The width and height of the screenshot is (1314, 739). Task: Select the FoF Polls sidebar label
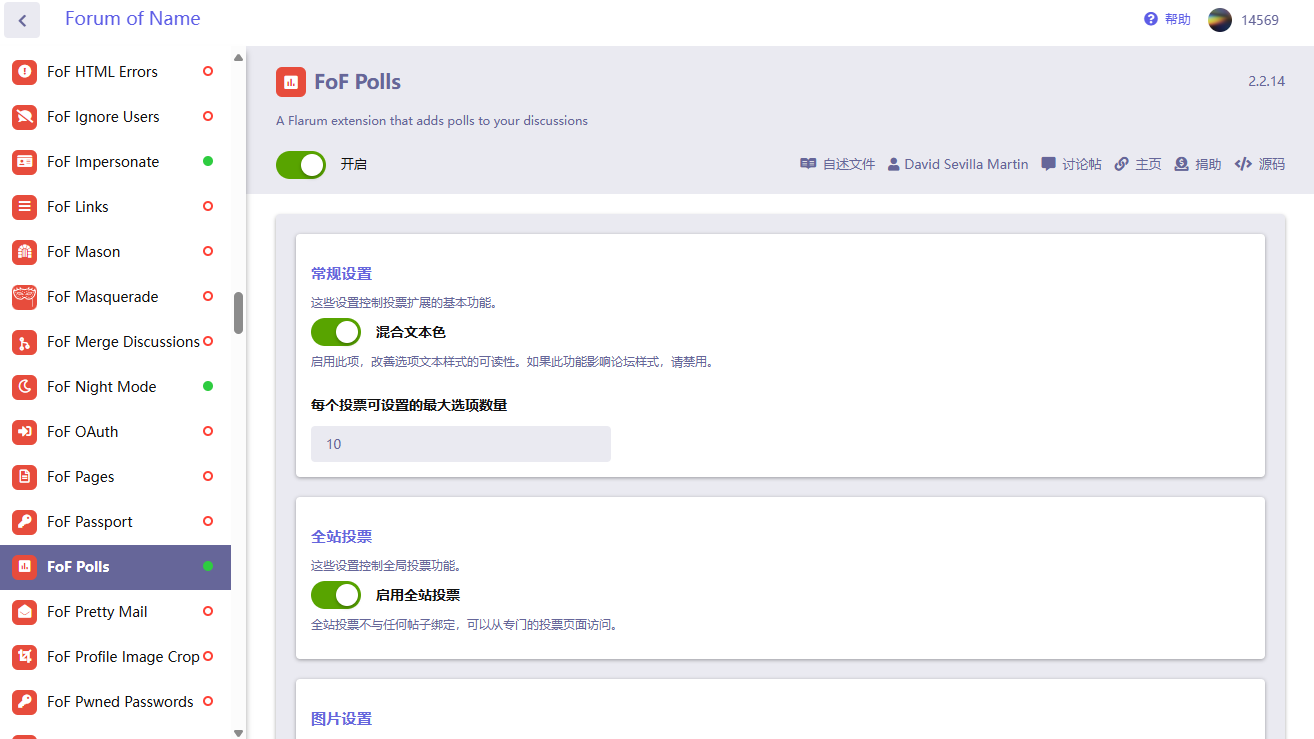(78, 567)
